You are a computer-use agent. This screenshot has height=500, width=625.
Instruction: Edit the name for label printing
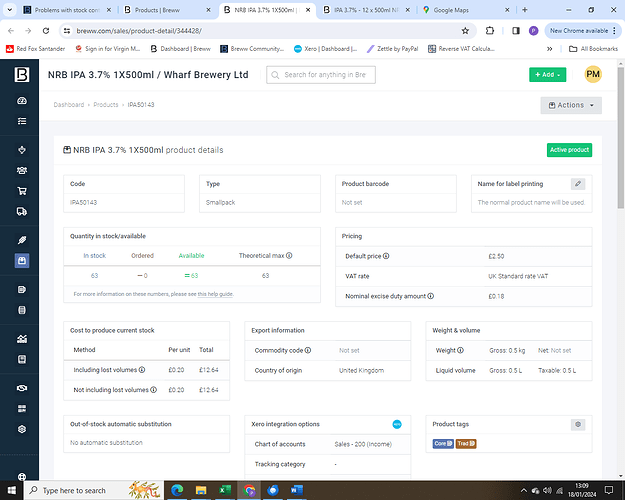[x=578, y=184]
